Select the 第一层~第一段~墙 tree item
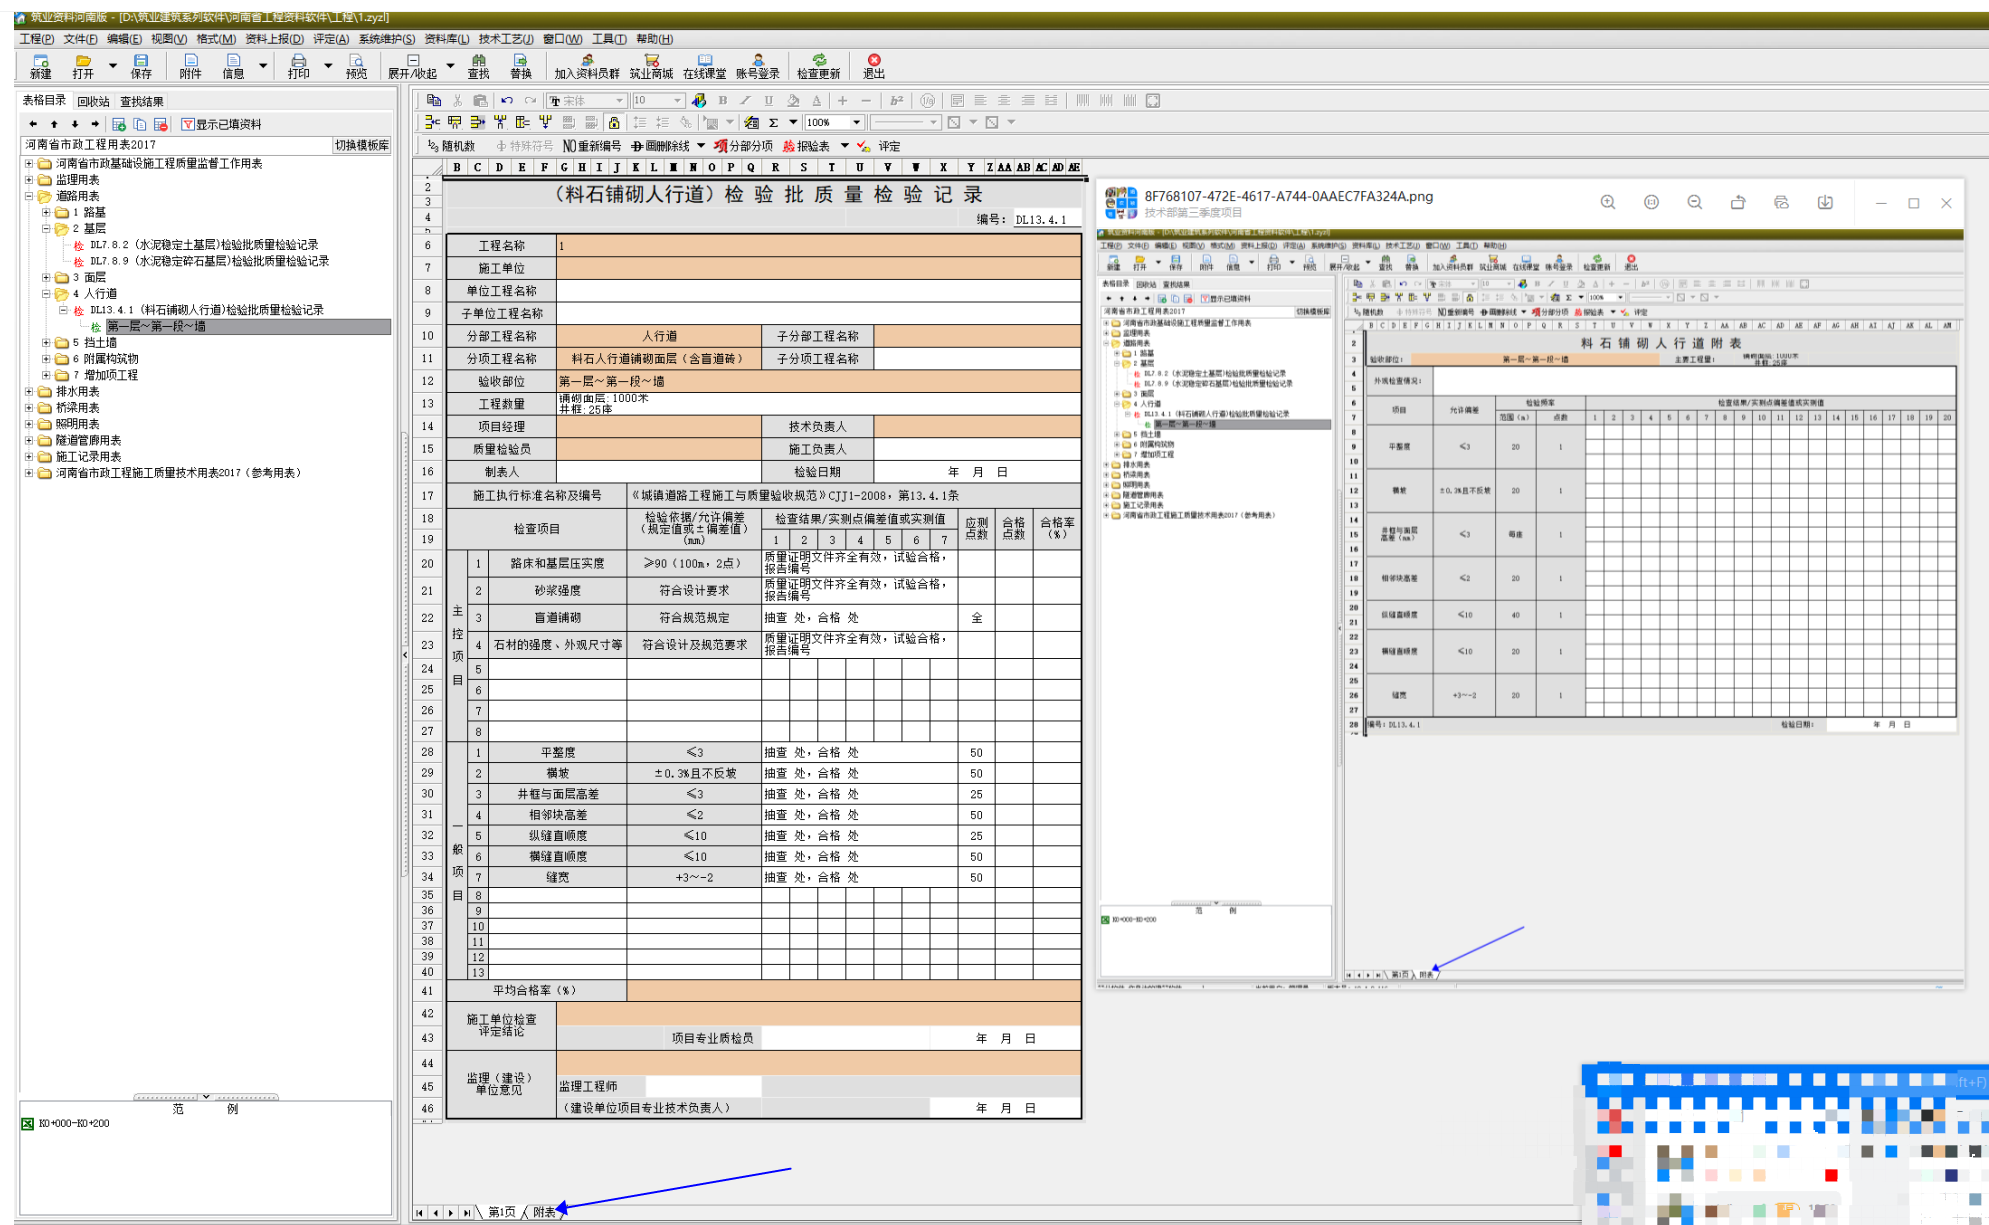 point(248,327)
